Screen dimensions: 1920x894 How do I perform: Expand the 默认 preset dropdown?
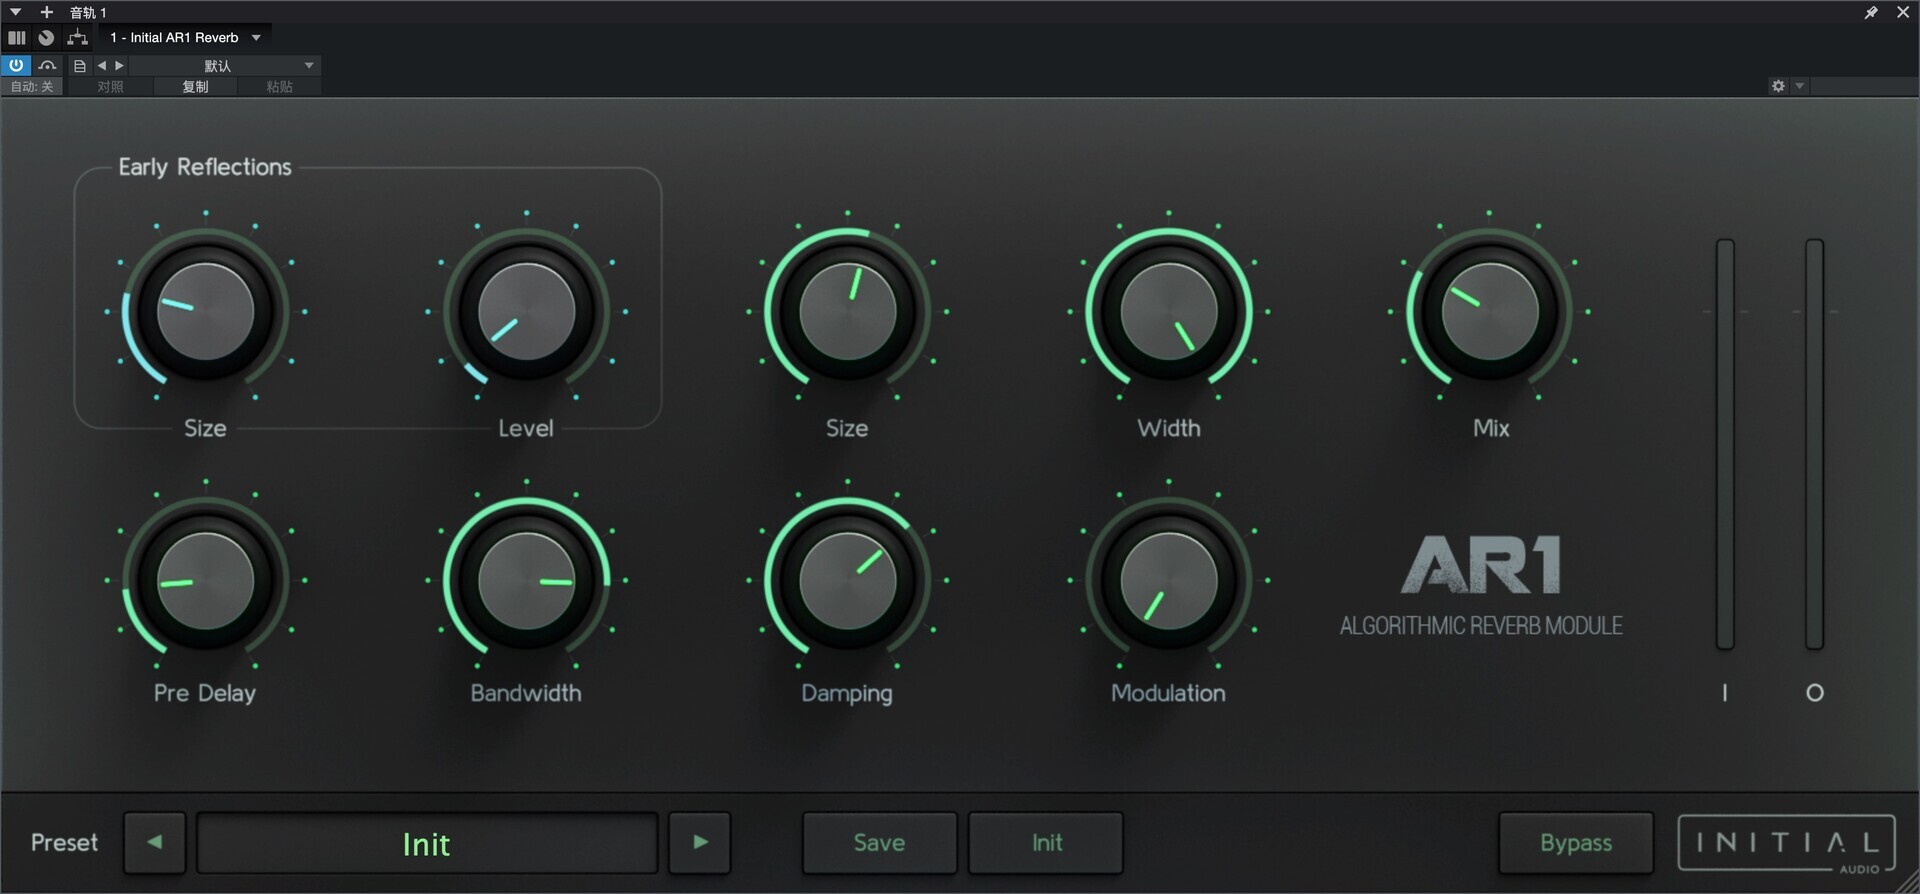pyautogui.click(x=224, y=66)
